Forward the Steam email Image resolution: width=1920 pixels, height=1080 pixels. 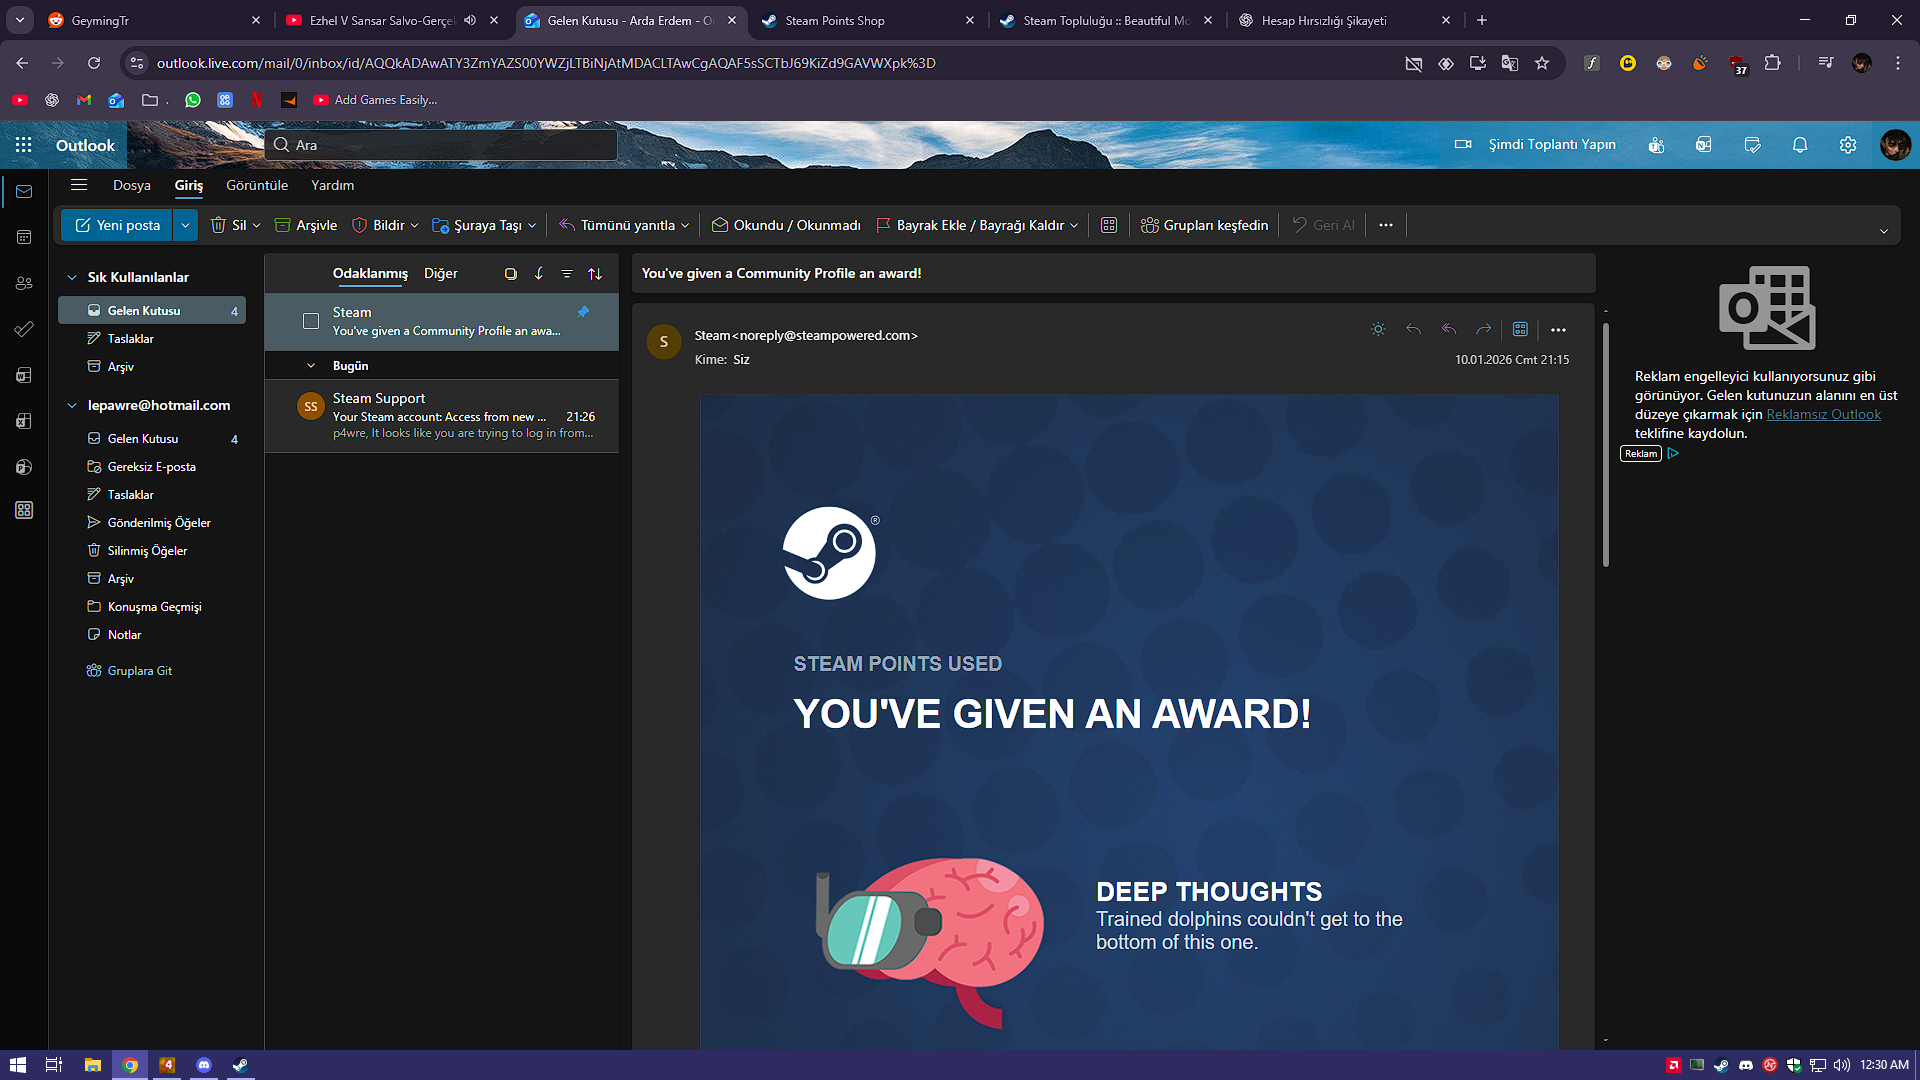pyautogui.click(x=1484, y=329)
